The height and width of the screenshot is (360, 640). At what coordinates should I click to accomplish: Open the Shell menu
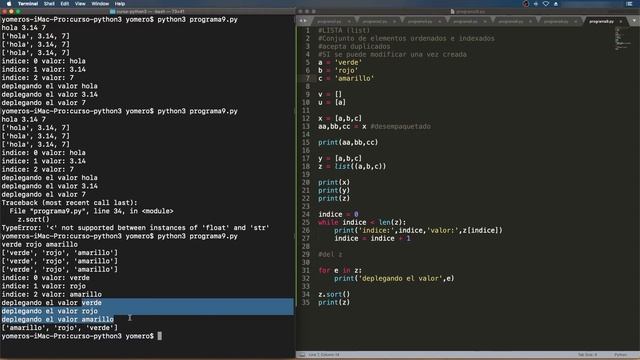(x=49, y=4)
